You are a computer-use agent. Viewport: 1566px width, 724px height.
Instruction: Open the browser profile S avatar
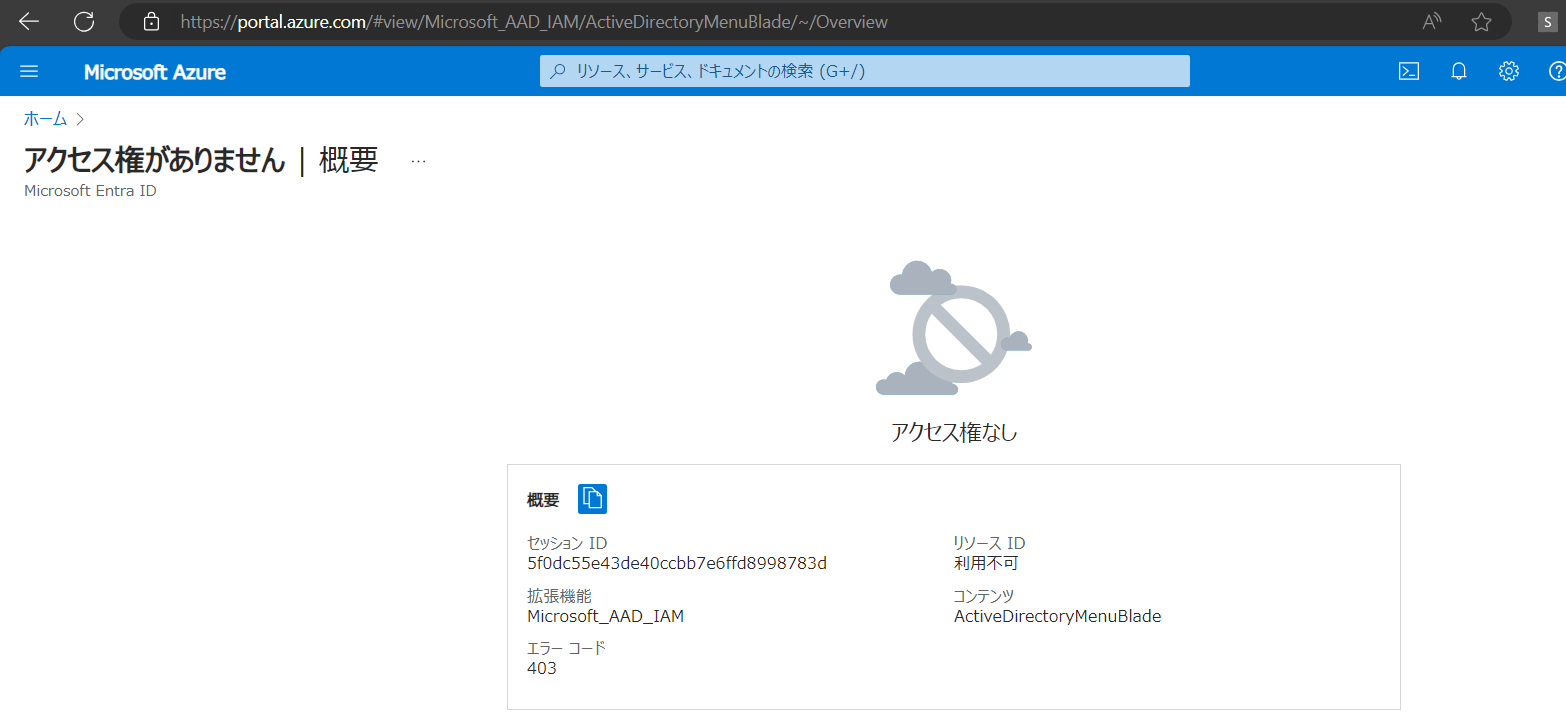1547,21
